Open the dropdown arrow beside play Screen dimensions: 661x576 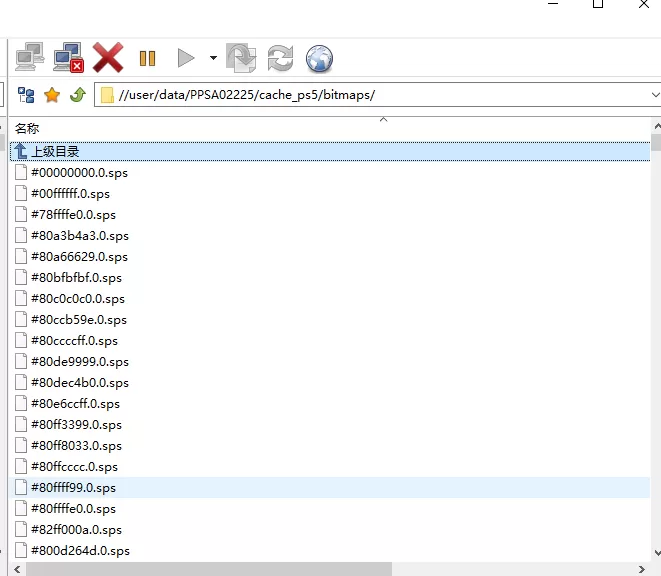point(213,58)
